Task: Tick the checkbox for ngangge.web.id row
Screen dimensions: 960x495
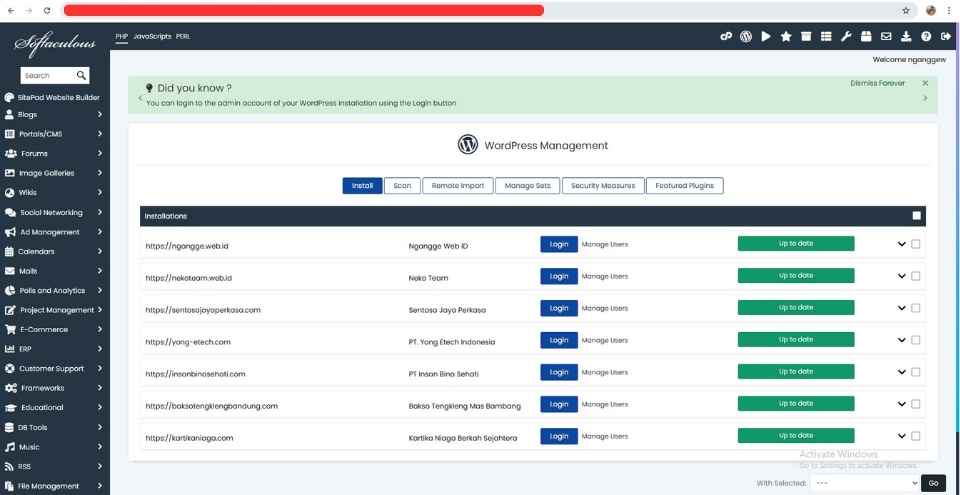Action: [916, 244]
